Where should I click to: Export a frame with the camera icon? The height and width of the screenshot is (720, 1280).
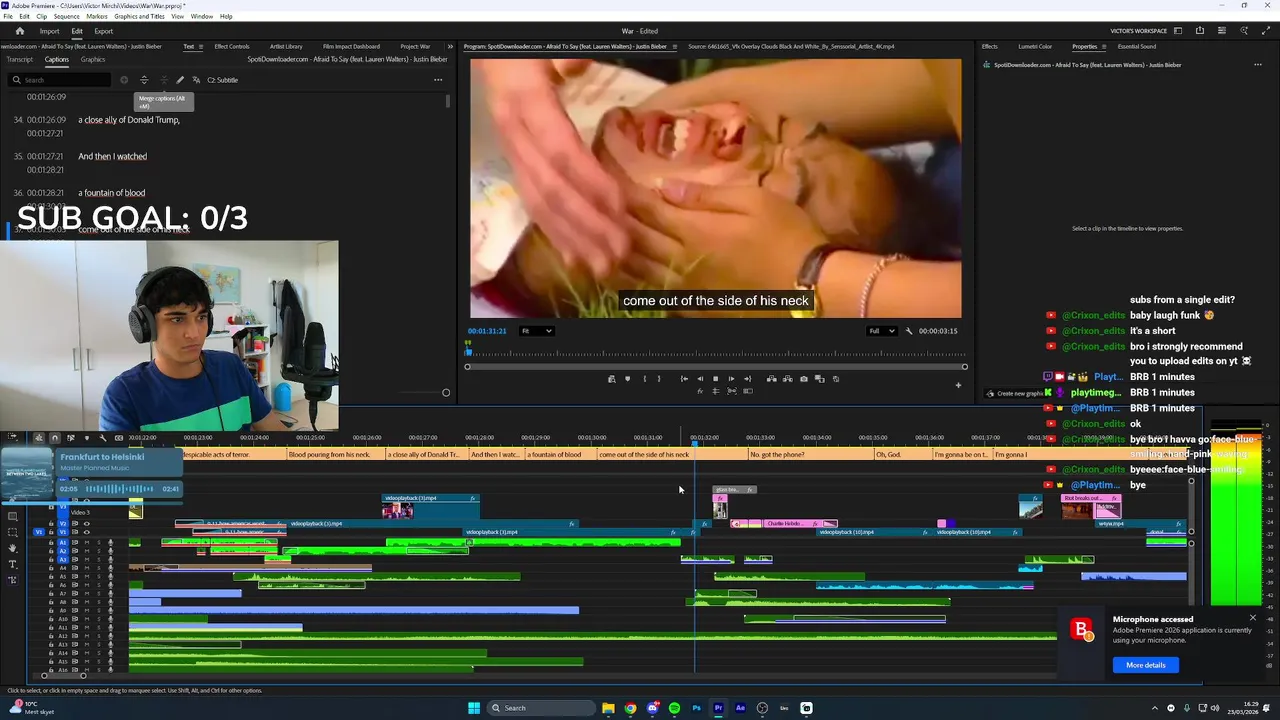(x=803, y=379)
